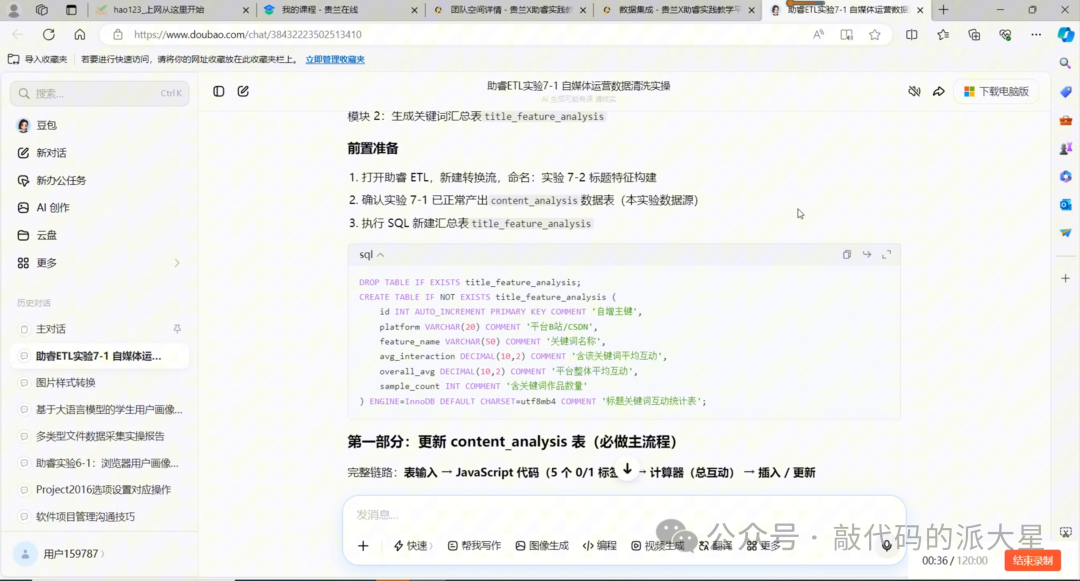Click 导入收藏夹 in favorites bar
The image size is (1080, 581).
pos(39,59)
